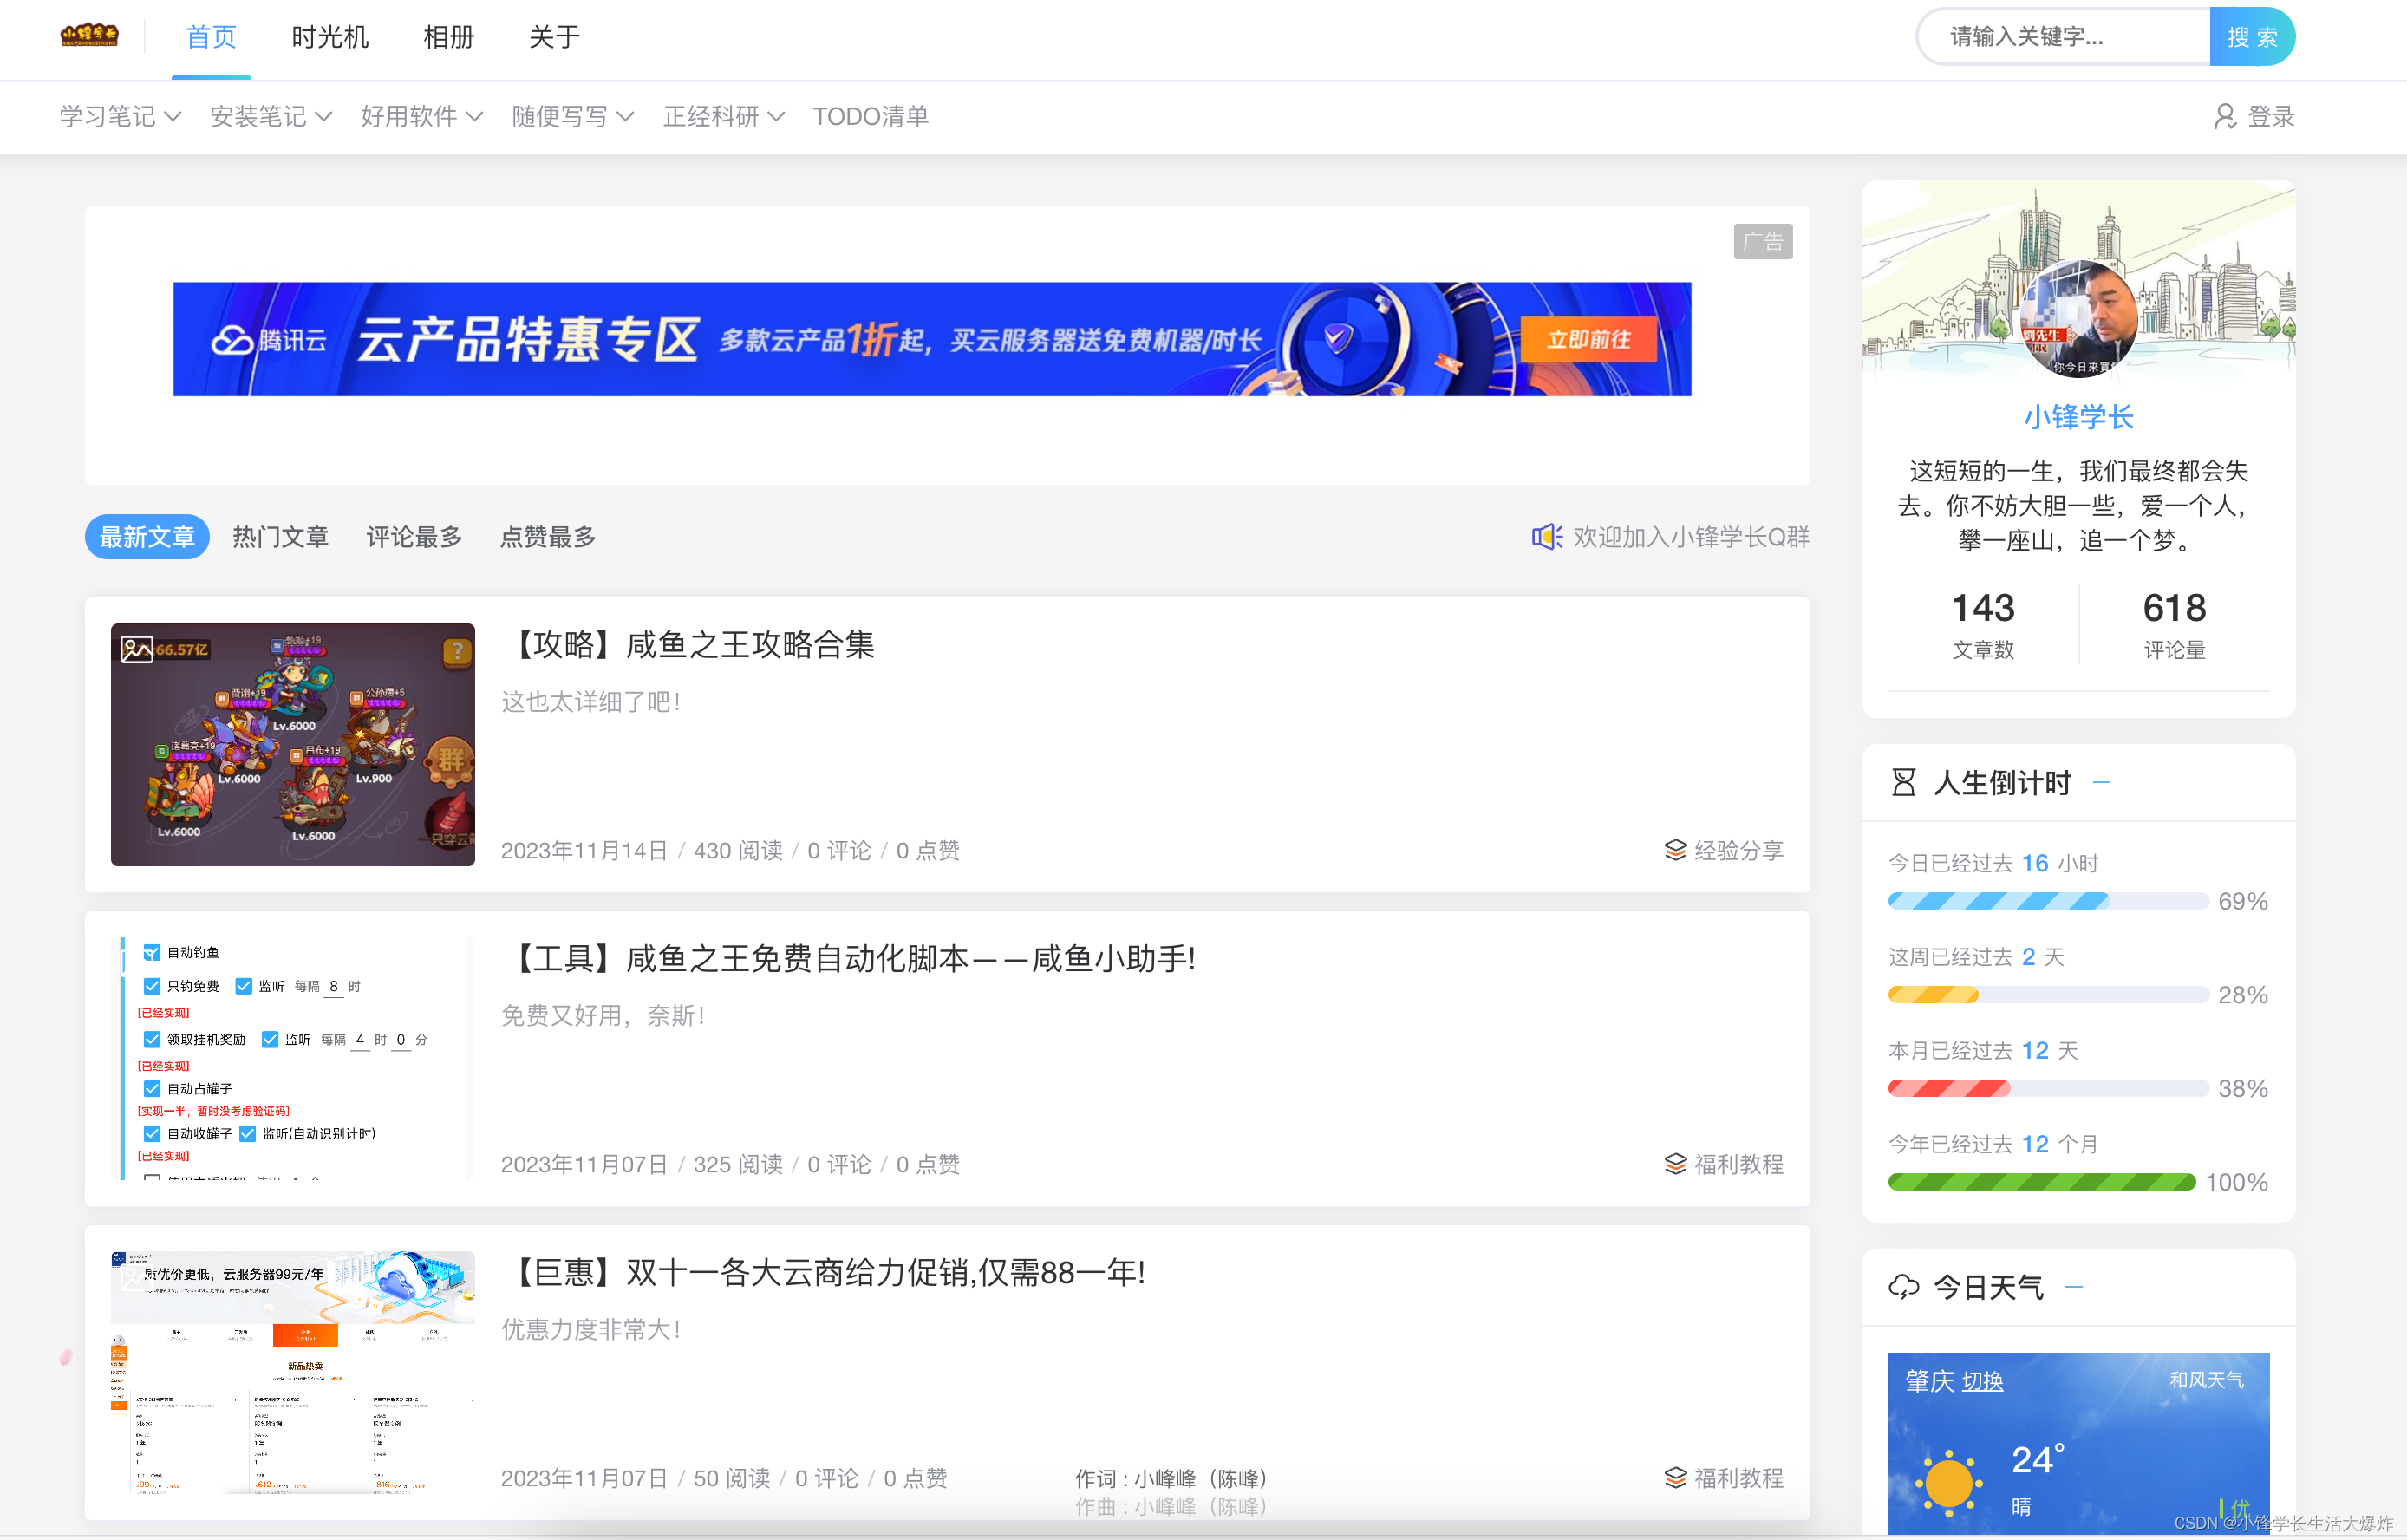Select the 最新文章 filter pill
2407x1540 pixels.
pos(147,537)
